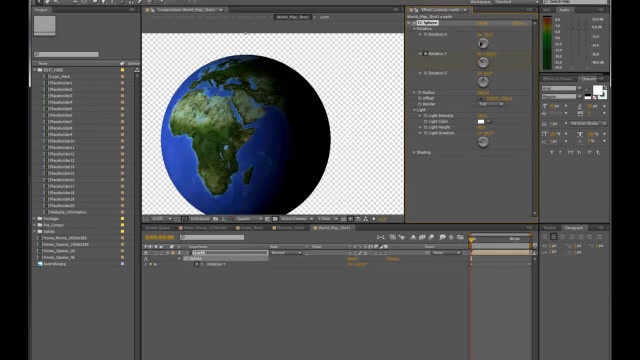Open the Paragraph panel tab

[574, 228]
